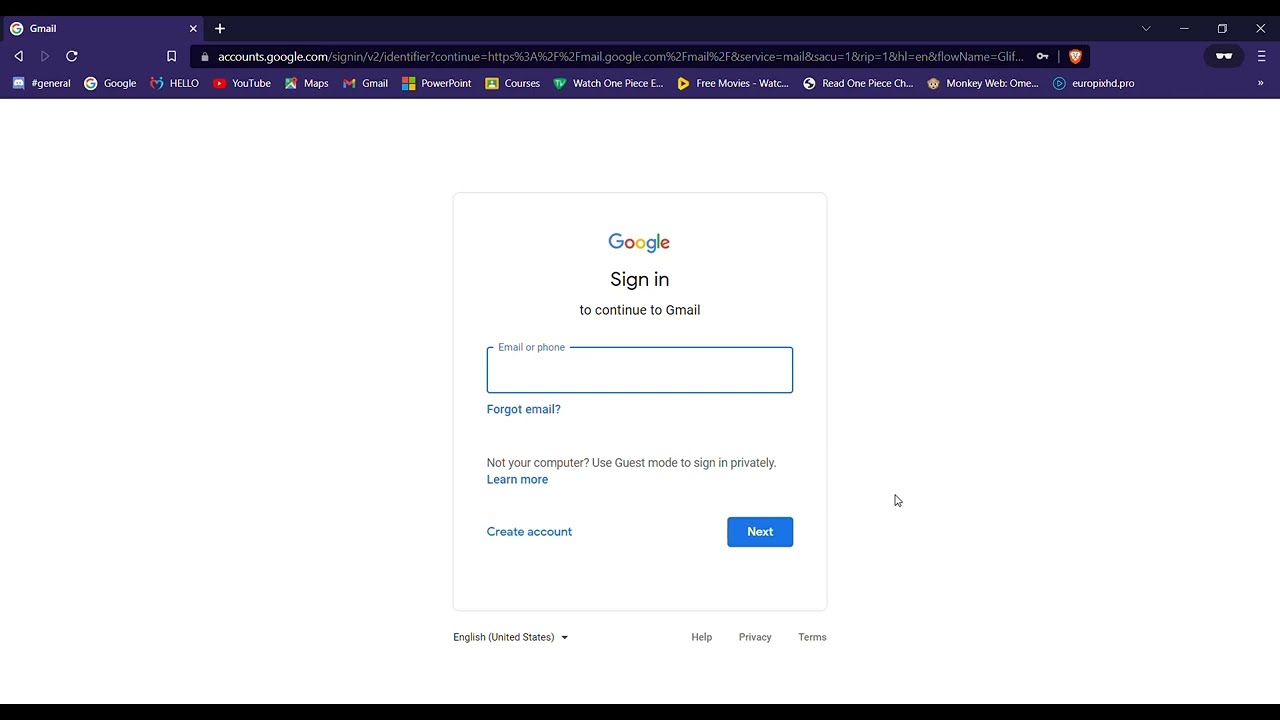
Task: Open the English (United States) language dropdown
Action: click(x=510, y=637)
